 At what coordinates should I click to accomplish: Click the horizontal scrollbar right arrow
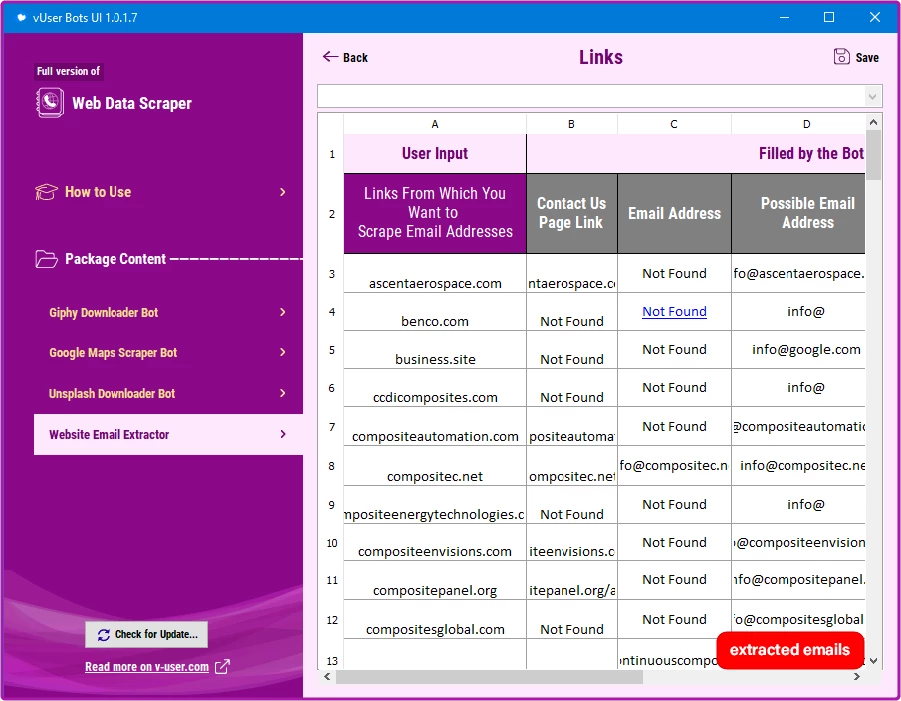tap(857, 677)
